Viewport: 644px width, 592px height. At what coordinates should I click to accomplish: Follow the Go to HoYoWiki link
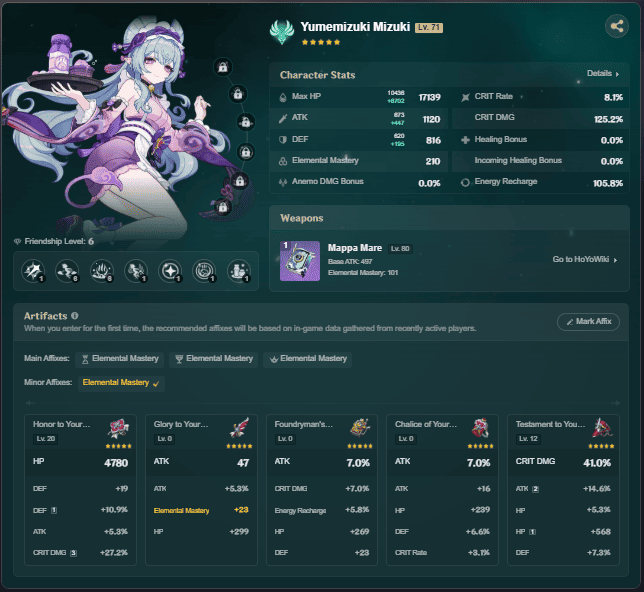pyautogui.click(x=585, y=259)
